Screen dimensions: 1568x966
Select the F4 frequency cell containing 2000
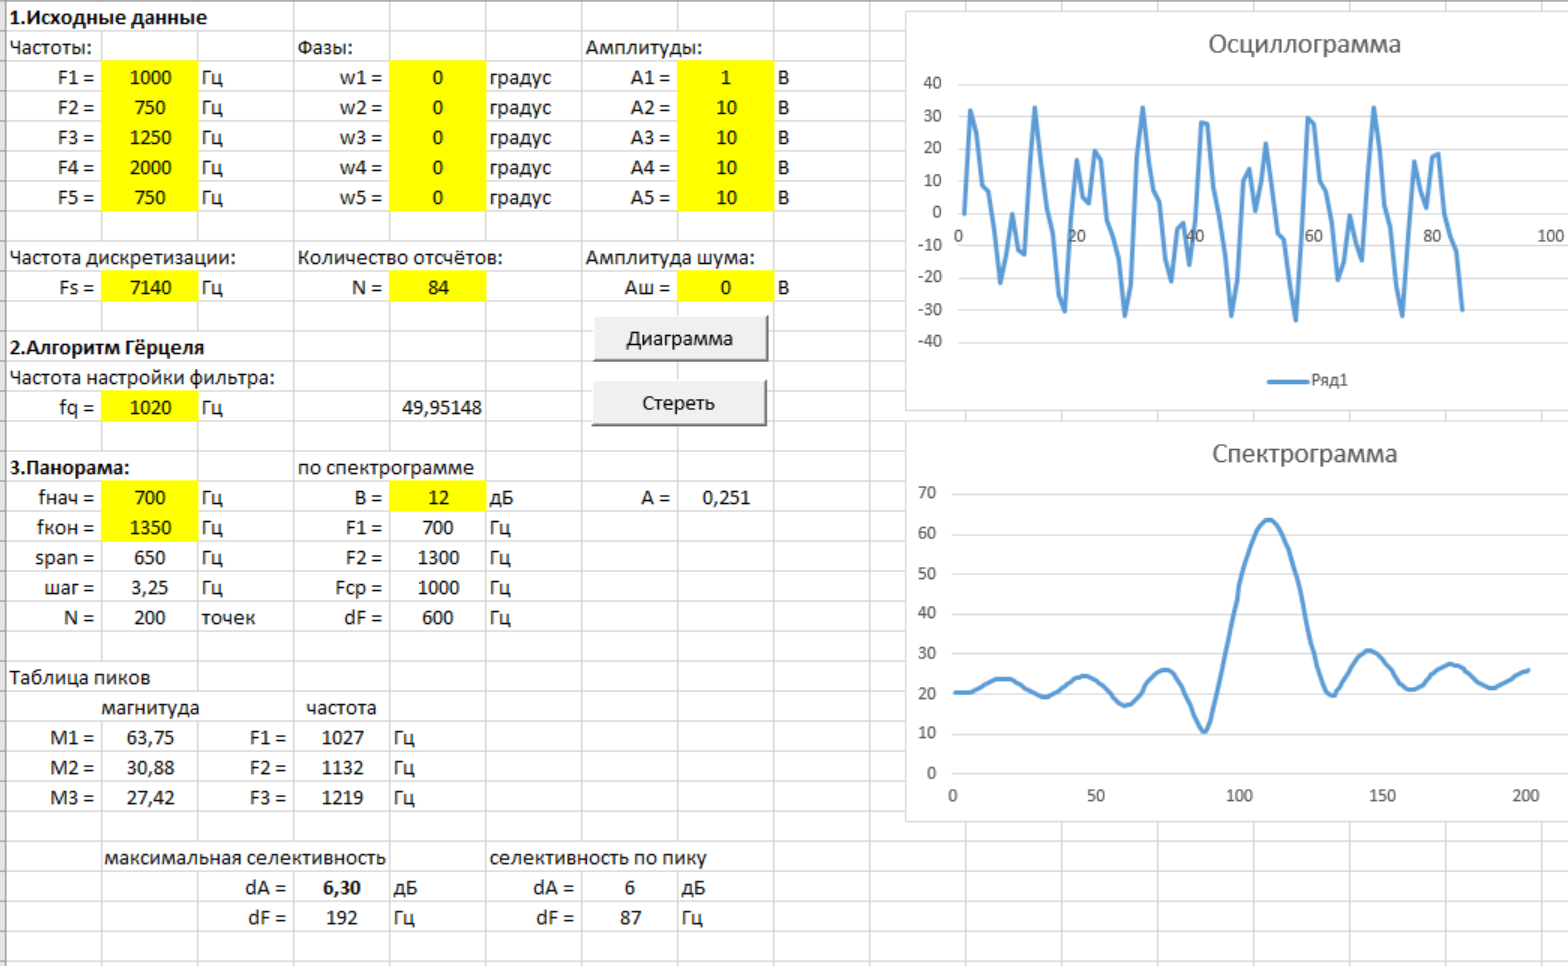pos(150,168)
